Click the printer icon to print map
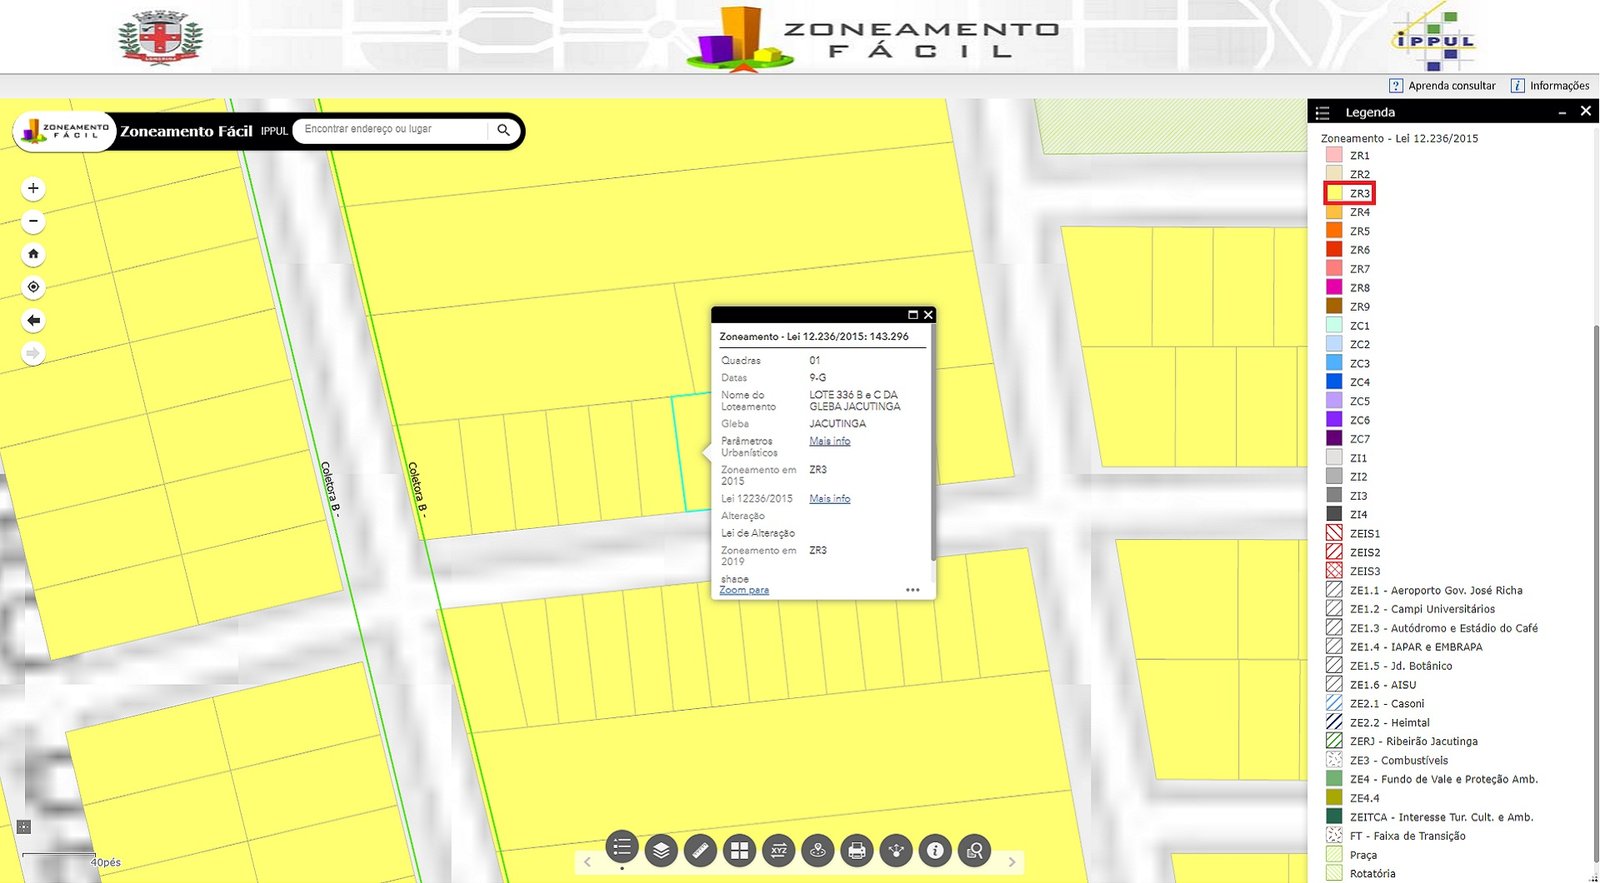Screen dimensions: 1600x883 click(x=857, y=851)
